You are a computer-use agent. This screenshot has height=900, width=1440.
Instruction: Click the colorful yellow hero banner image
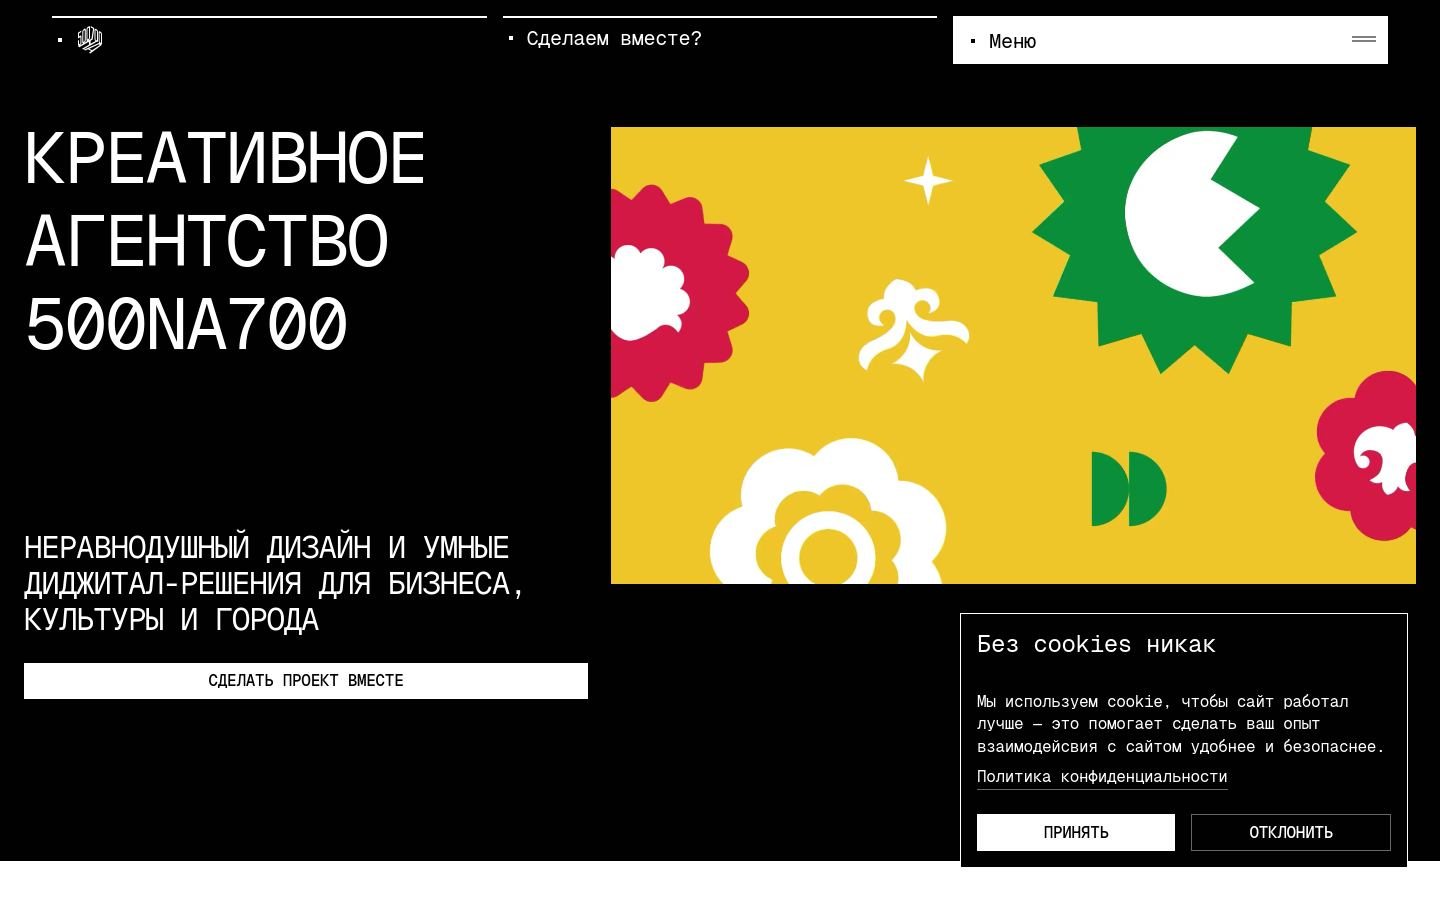(1013, 355)
